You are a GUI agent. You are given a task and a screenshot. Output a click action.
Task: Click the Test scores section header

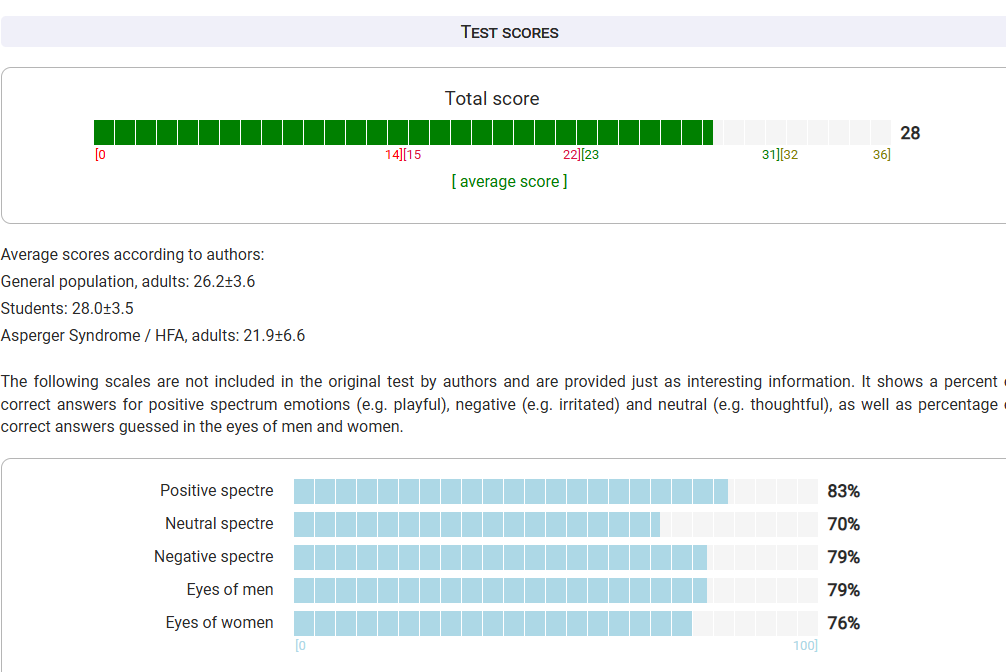(509, 32)
